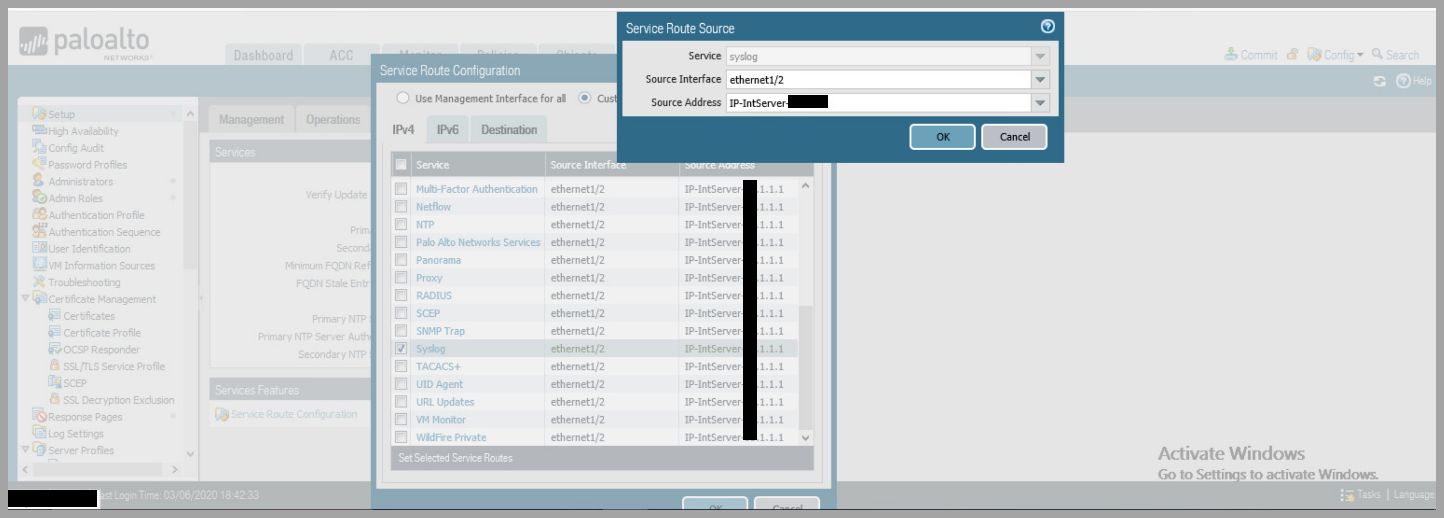The image size is (1444, 518).
Task: Open Config Audit in the sidebar
Action: pyautogui.click(x=76, y=148)
